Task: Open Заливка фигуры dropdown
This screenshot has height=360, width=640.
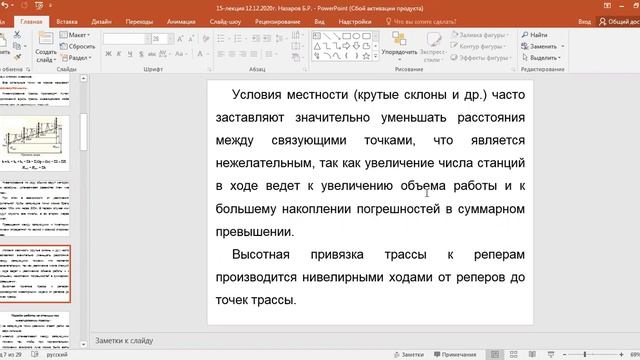Action: pyautogui.click(x=480, y=35)
